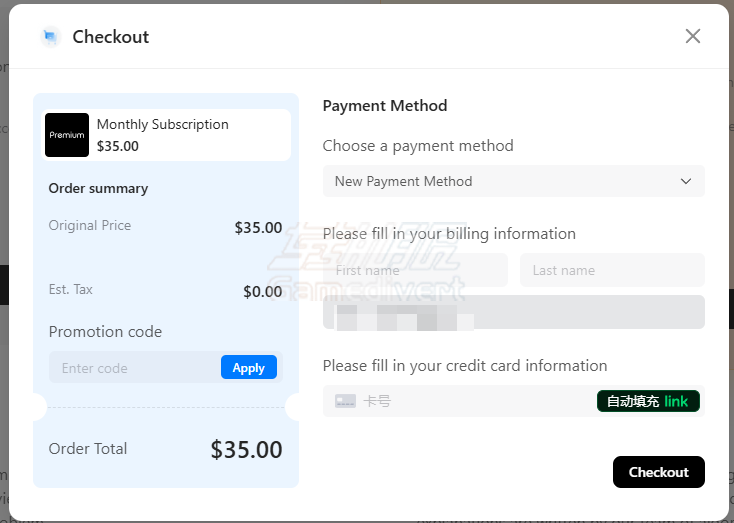The height and width of the screenshot is (523, 734).
Task: Click the Checkout logo icon in header
Action: [x=51, y=37]
